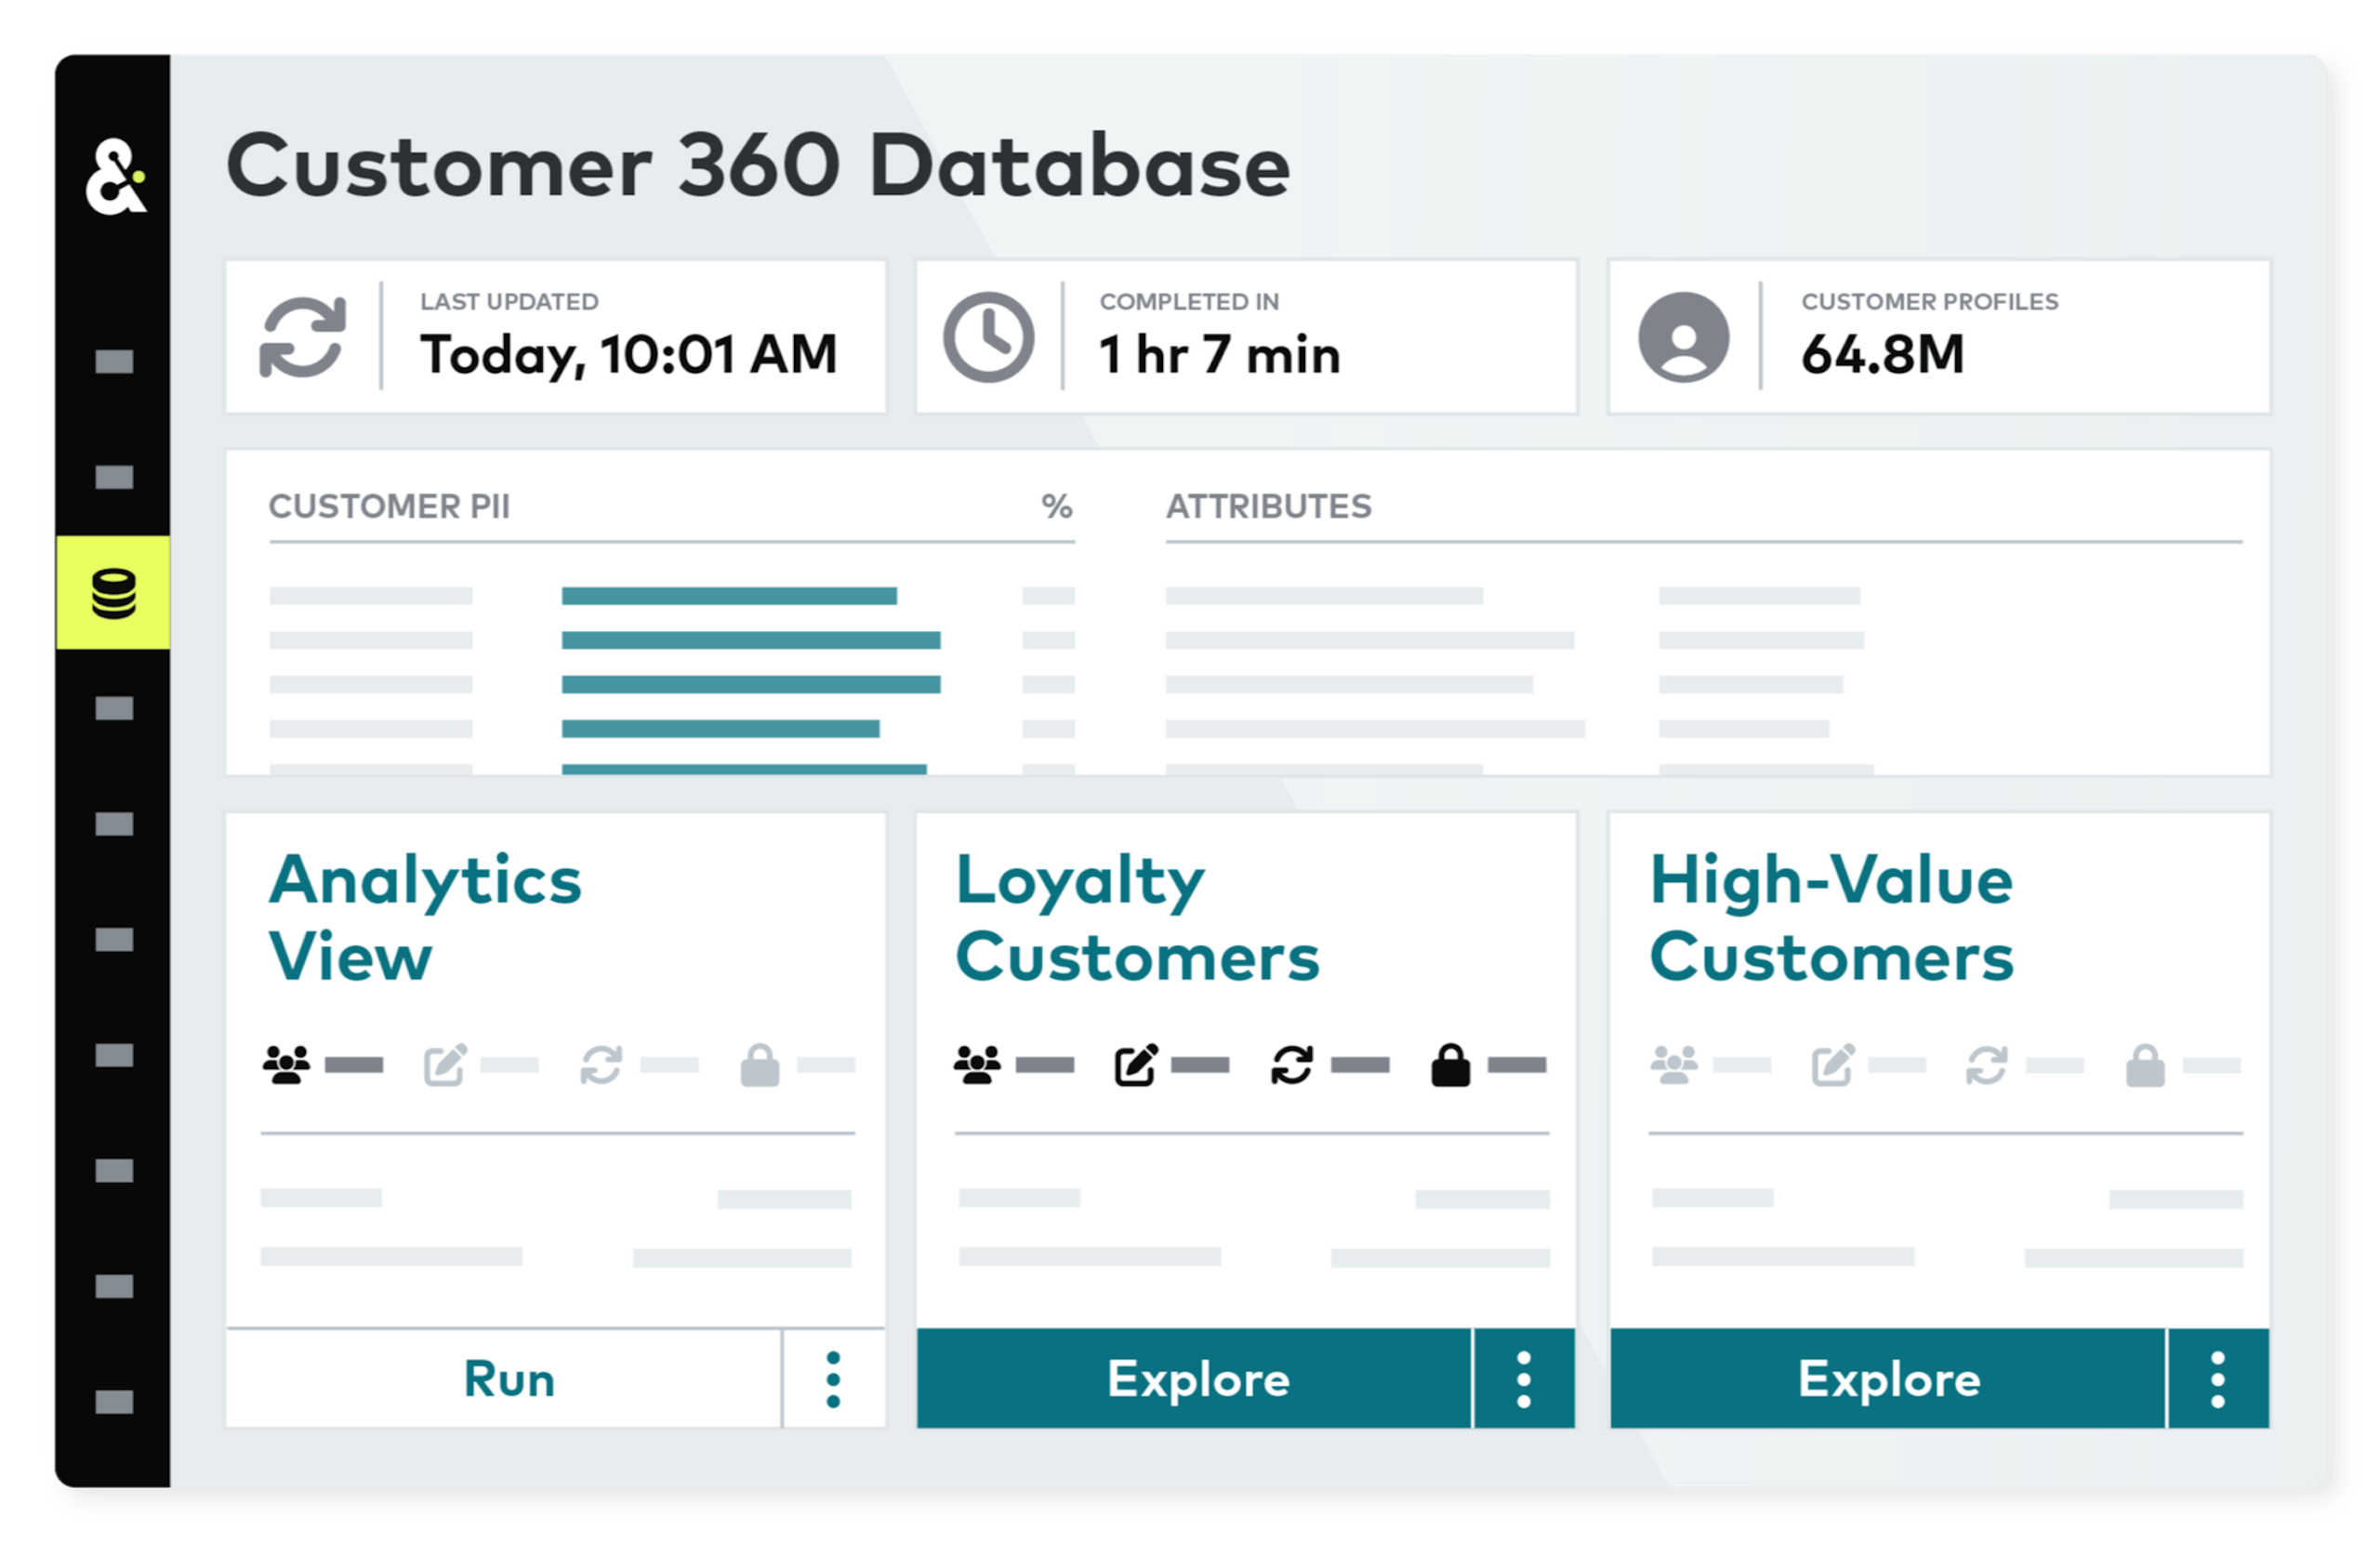Open the kebab menu on Analytics View card
2380x1542 pixels.
point(833,1378)
